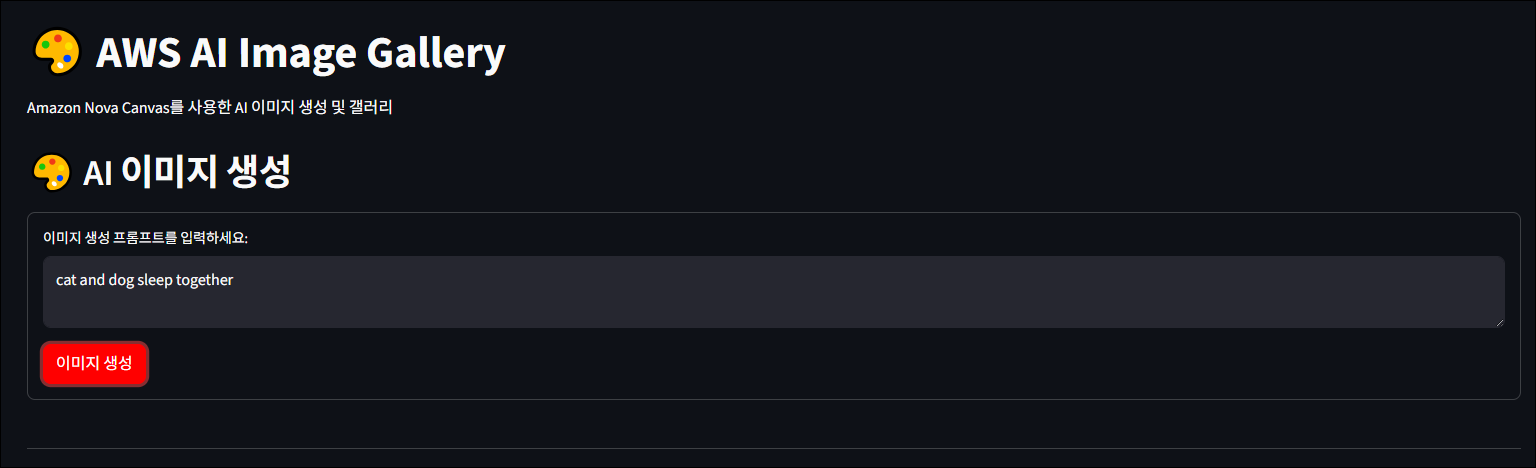The image size is (1536, 468).
Task: Click the palette emoji beside AWS AI Image Gallery
Action: click(56, 51)
